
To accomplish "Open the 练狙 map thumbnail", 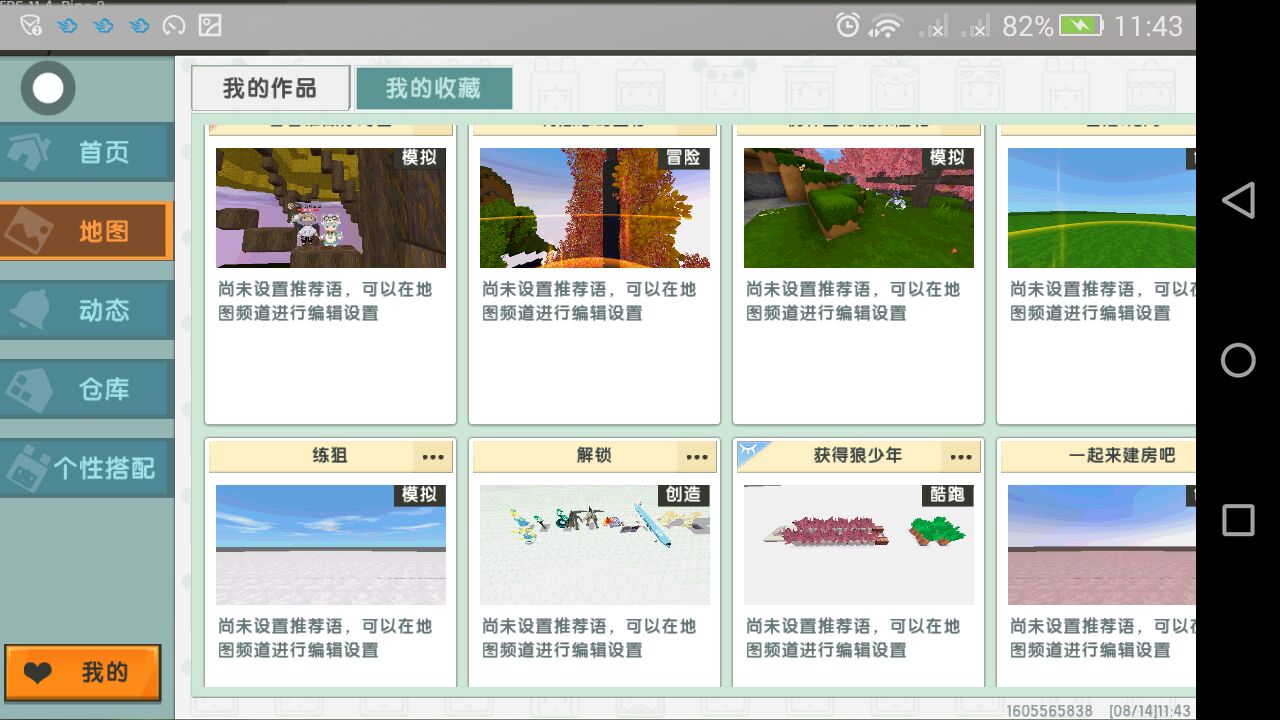I will tap(331, 545).
